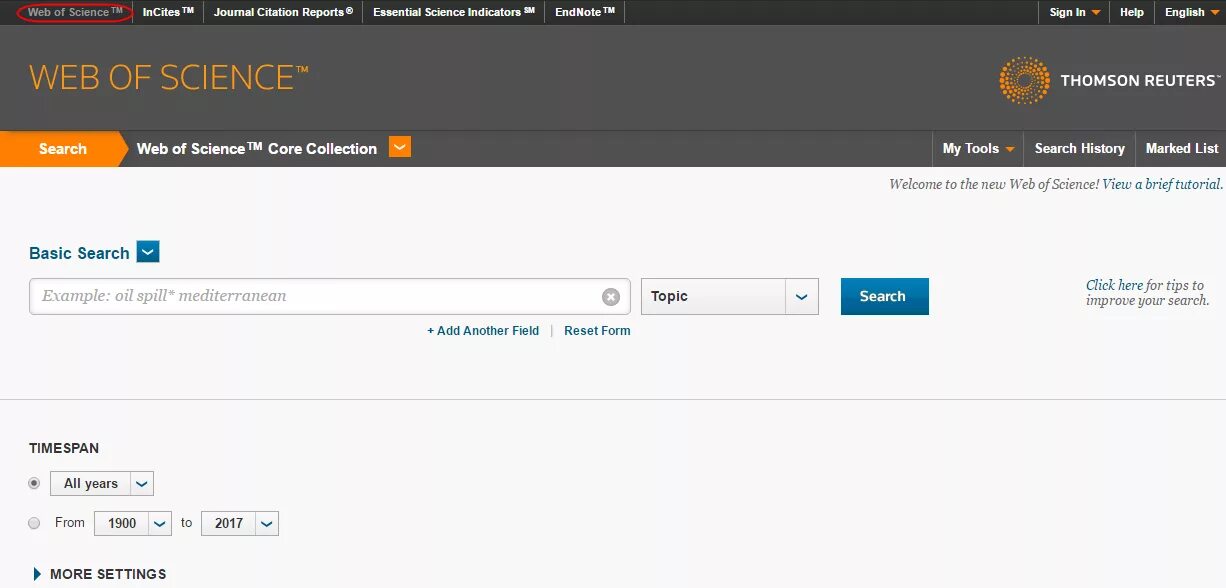Open the Web of Science top nav tab
Image resolution: width=1226 pixels, height=588 pixels.
click(x=75, y=12)
